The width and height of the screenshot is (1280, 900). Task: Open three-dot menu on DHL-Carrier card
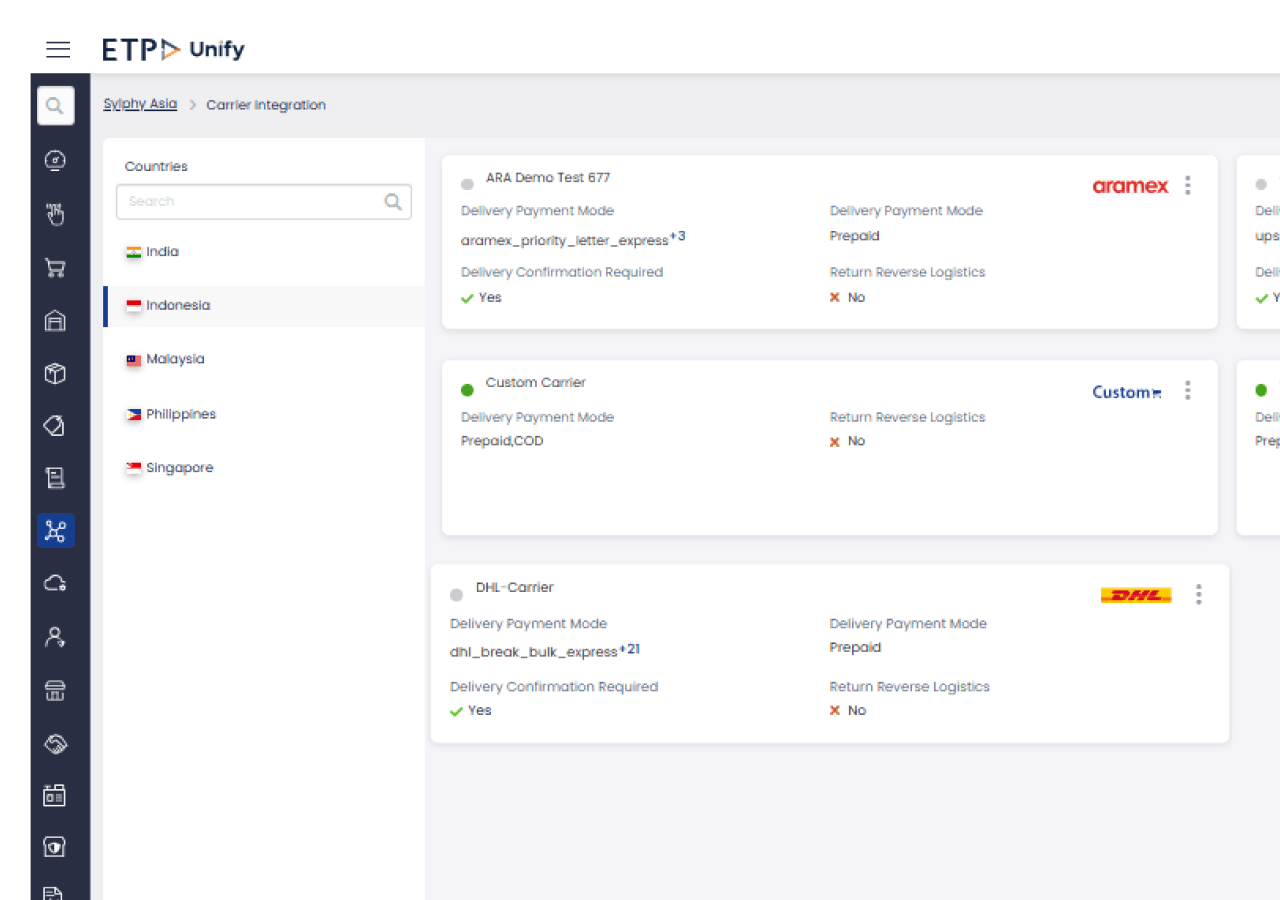coord(1198,595)
